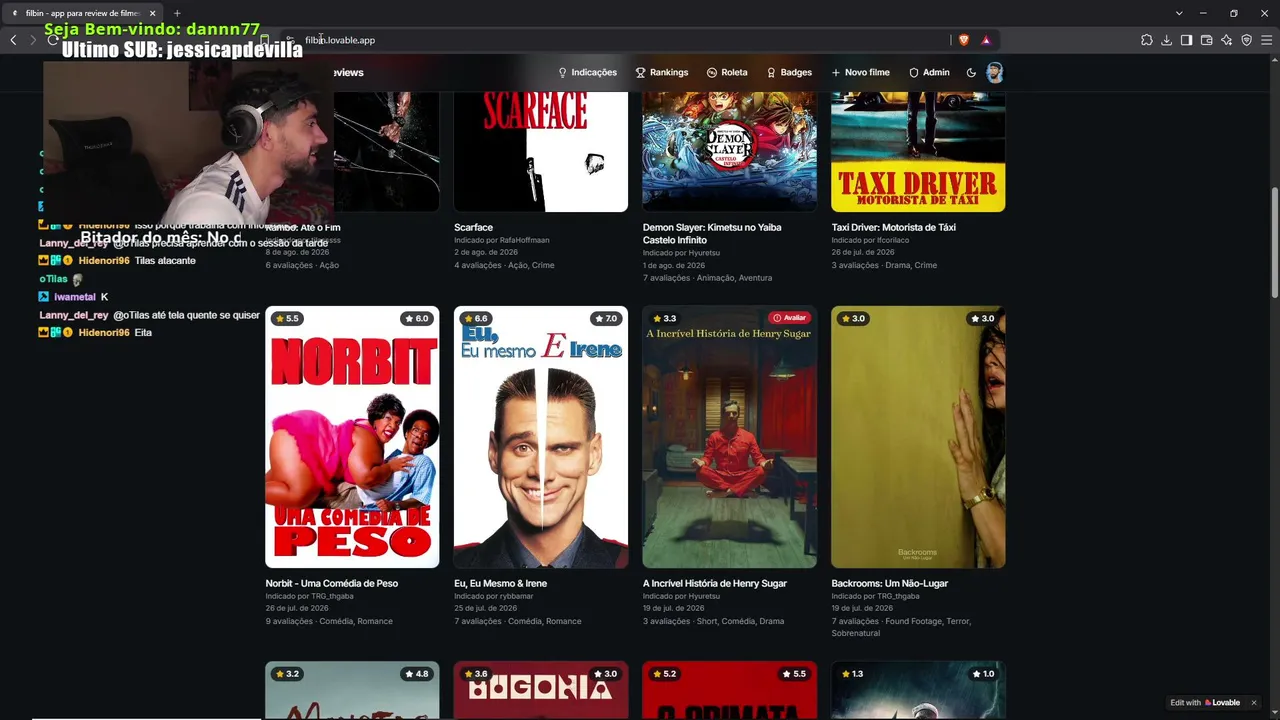The image size is (1280, 720).
Task: Open the browser extensions puzzle icon
Action: 1147,40
